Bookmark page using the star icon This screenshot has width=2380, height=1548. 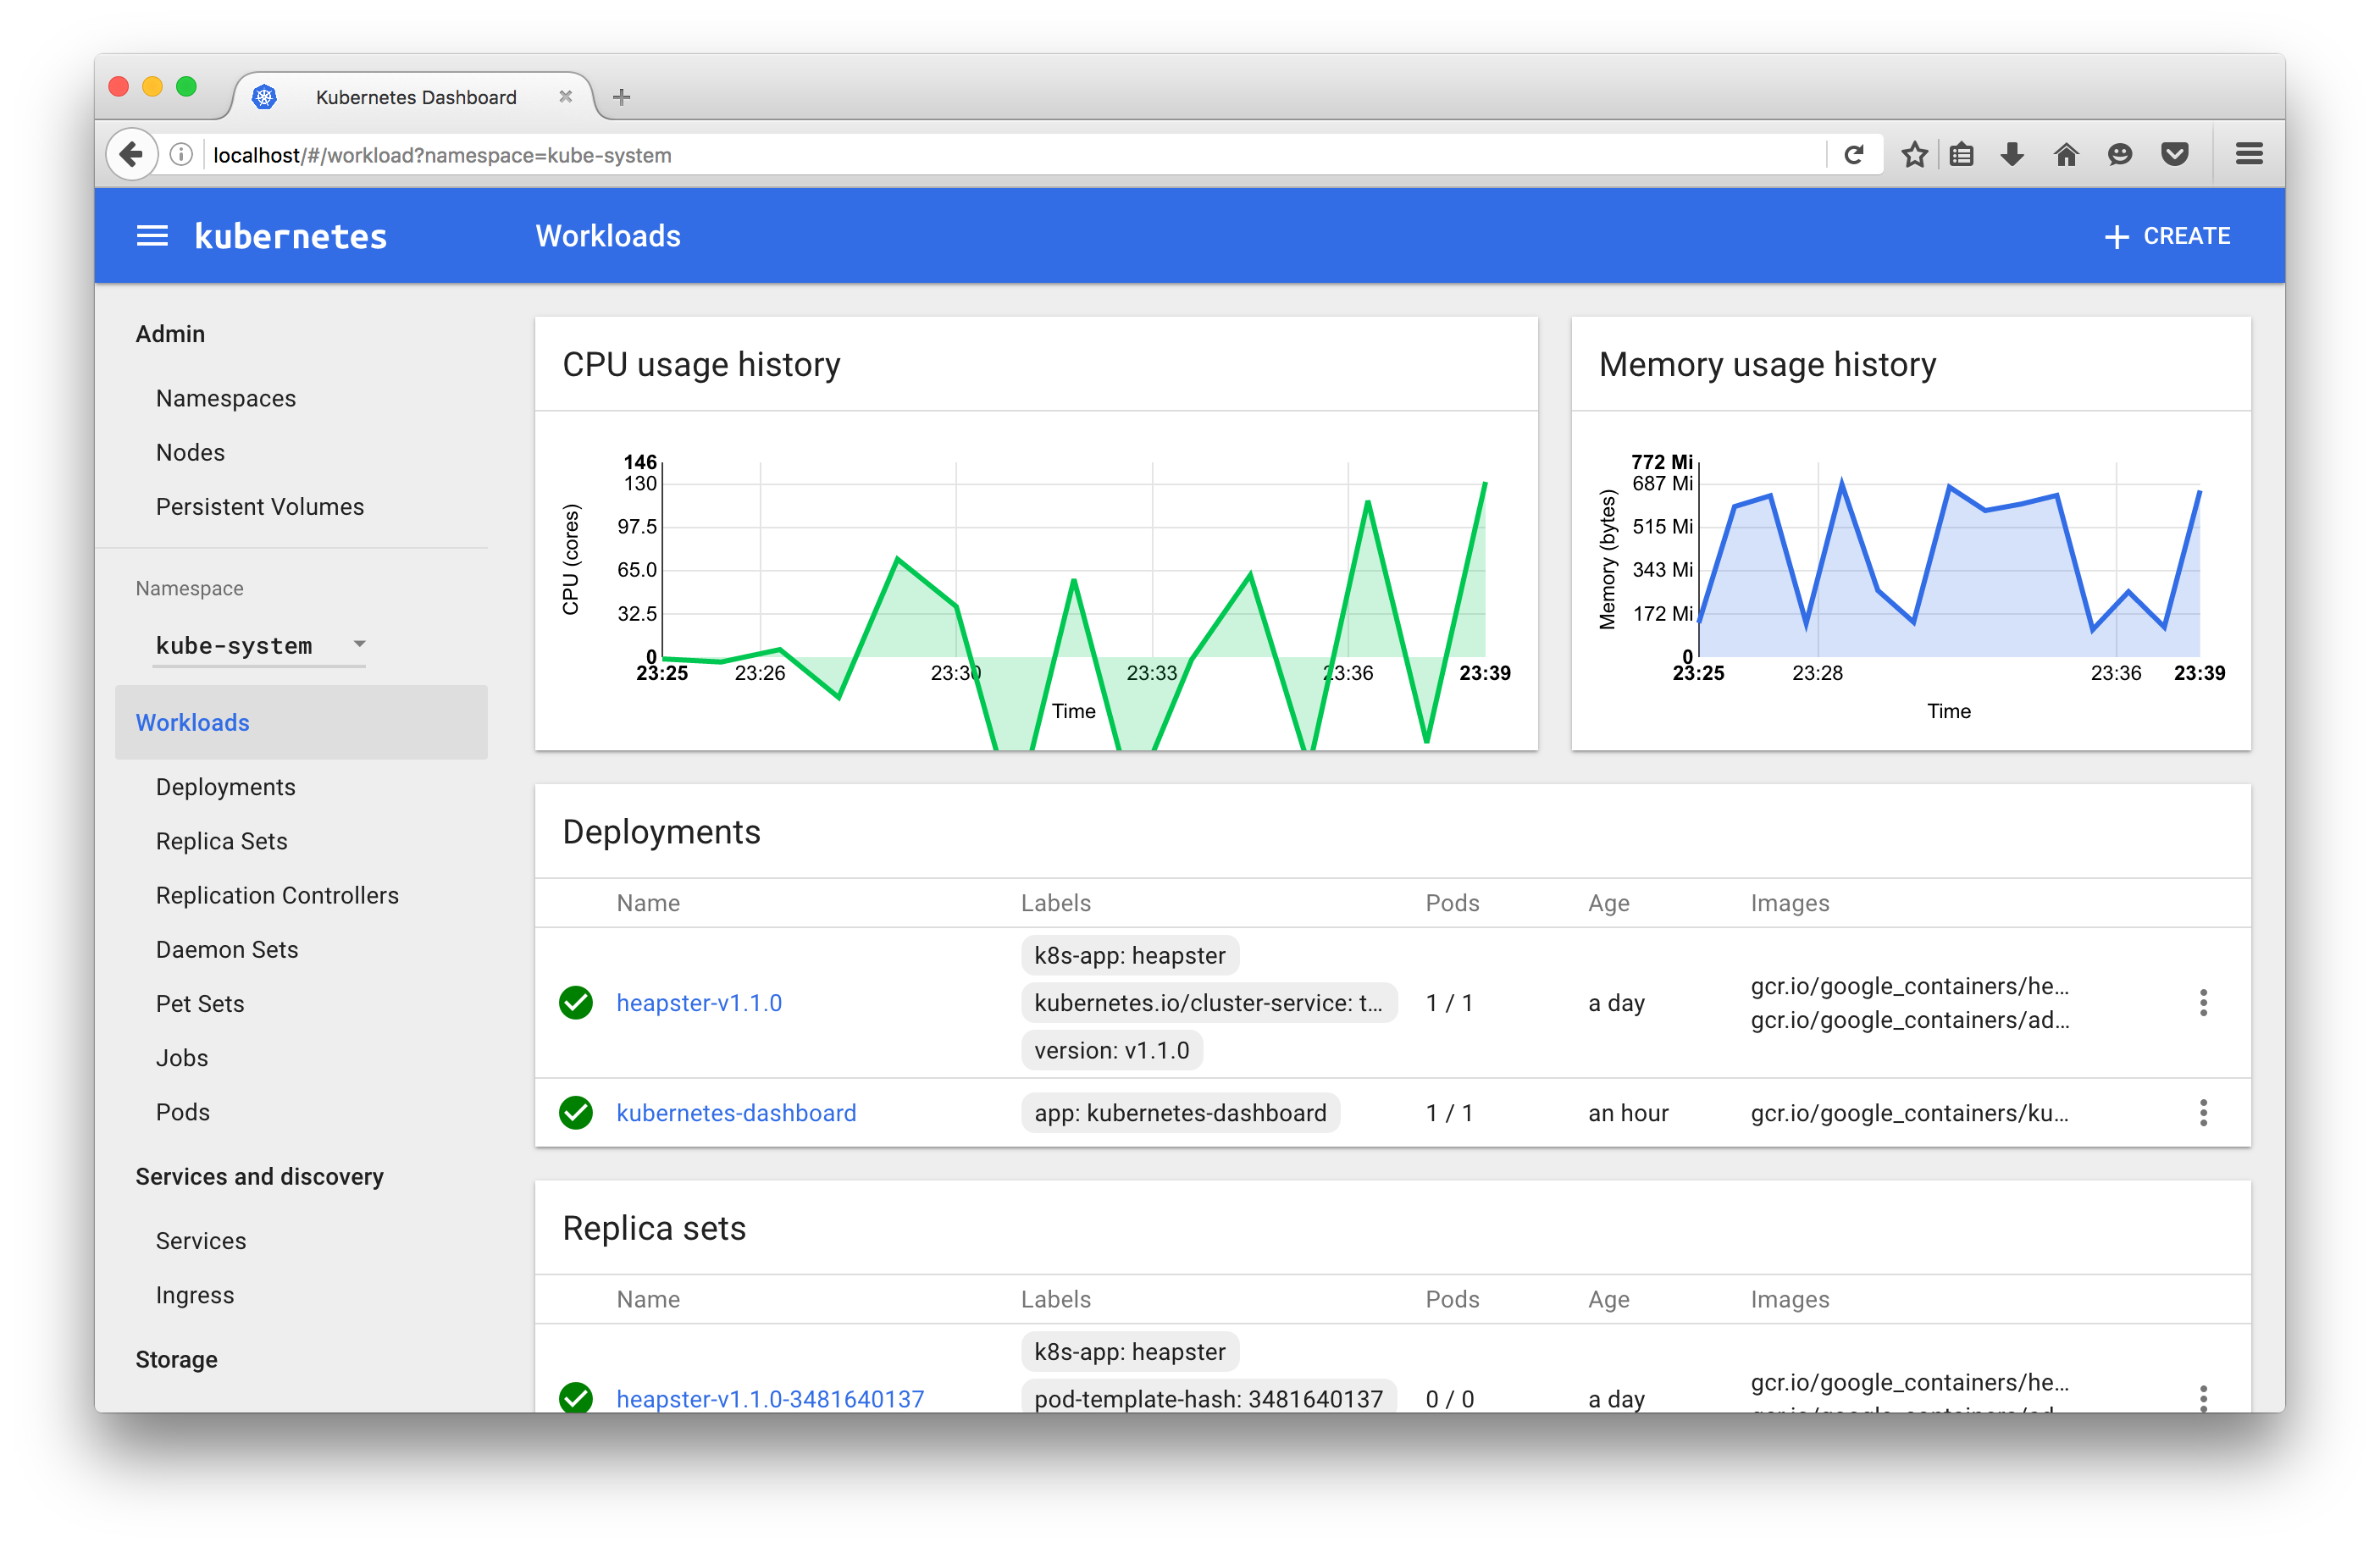pos(1914,154)
